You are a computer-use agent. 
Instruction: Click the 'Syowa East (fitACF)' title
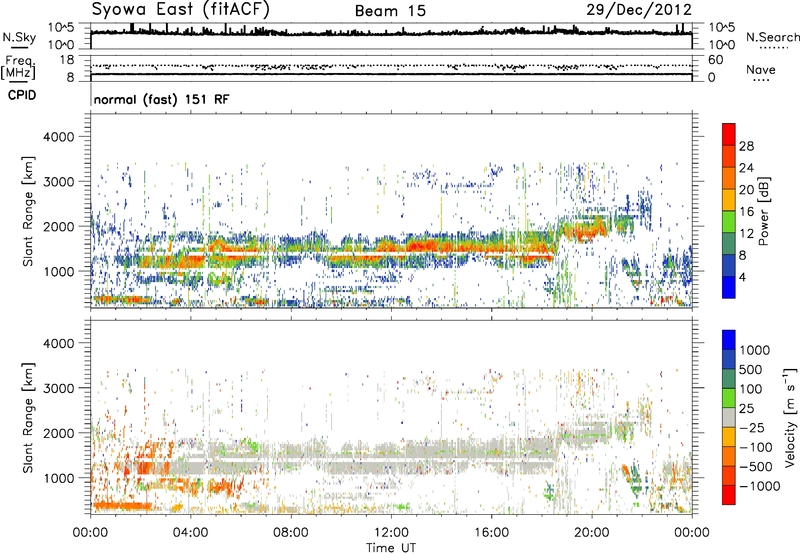click(x=181, y=10)
